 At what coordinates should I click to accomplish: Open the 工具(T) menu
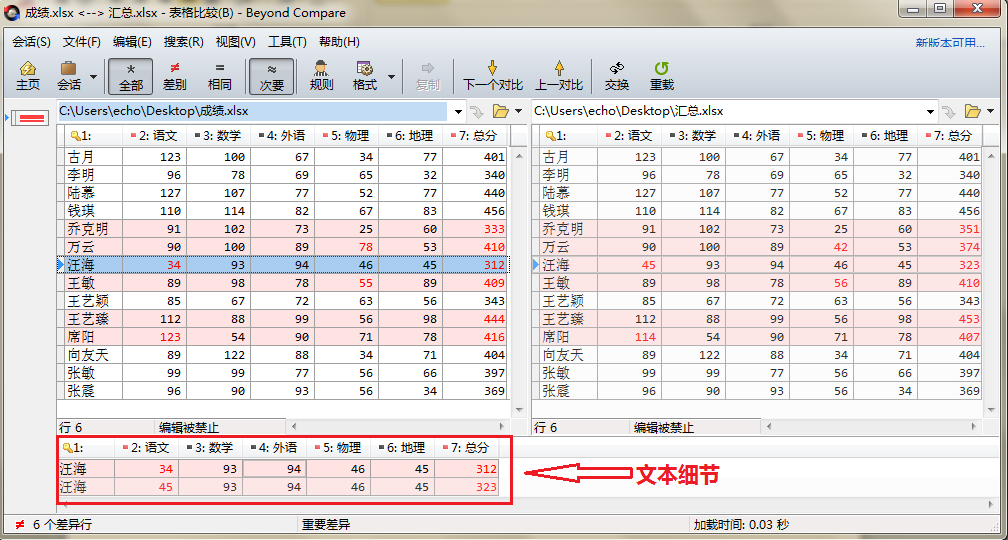click(287, 42)
